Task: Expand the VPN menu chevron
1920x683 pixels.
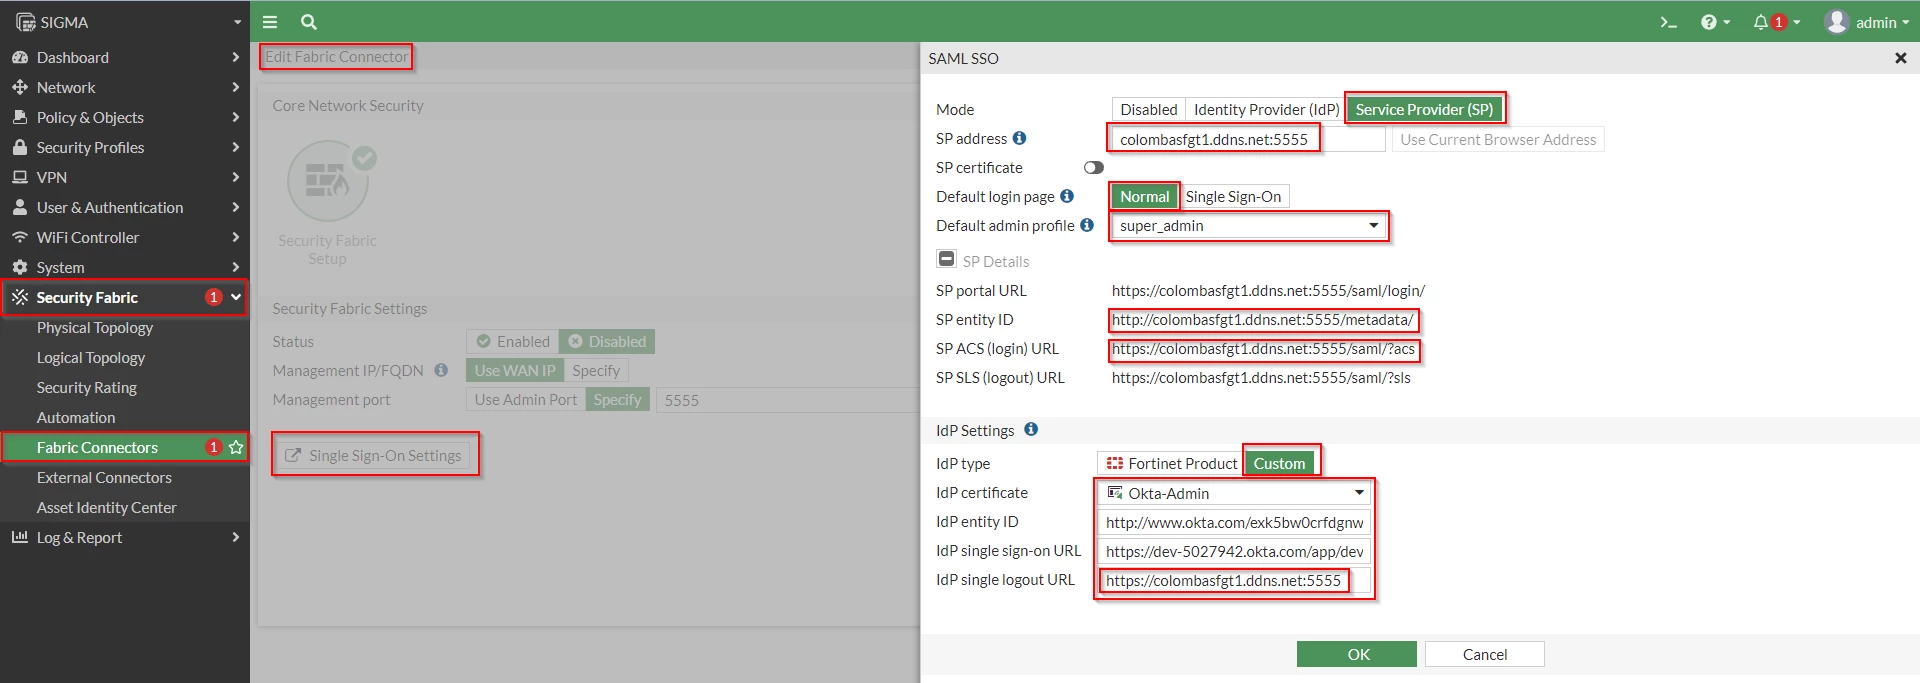Action: click(235, 178)
